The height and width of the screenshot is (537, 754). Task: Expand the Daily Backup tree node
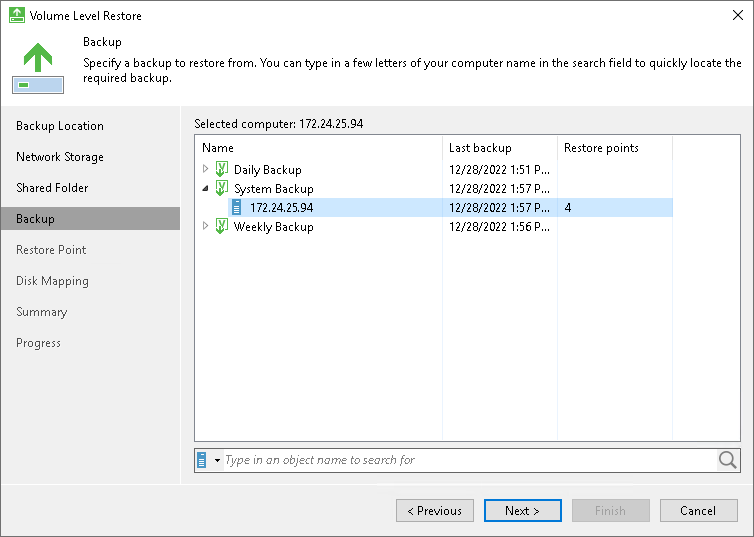[x=205, y=169]
